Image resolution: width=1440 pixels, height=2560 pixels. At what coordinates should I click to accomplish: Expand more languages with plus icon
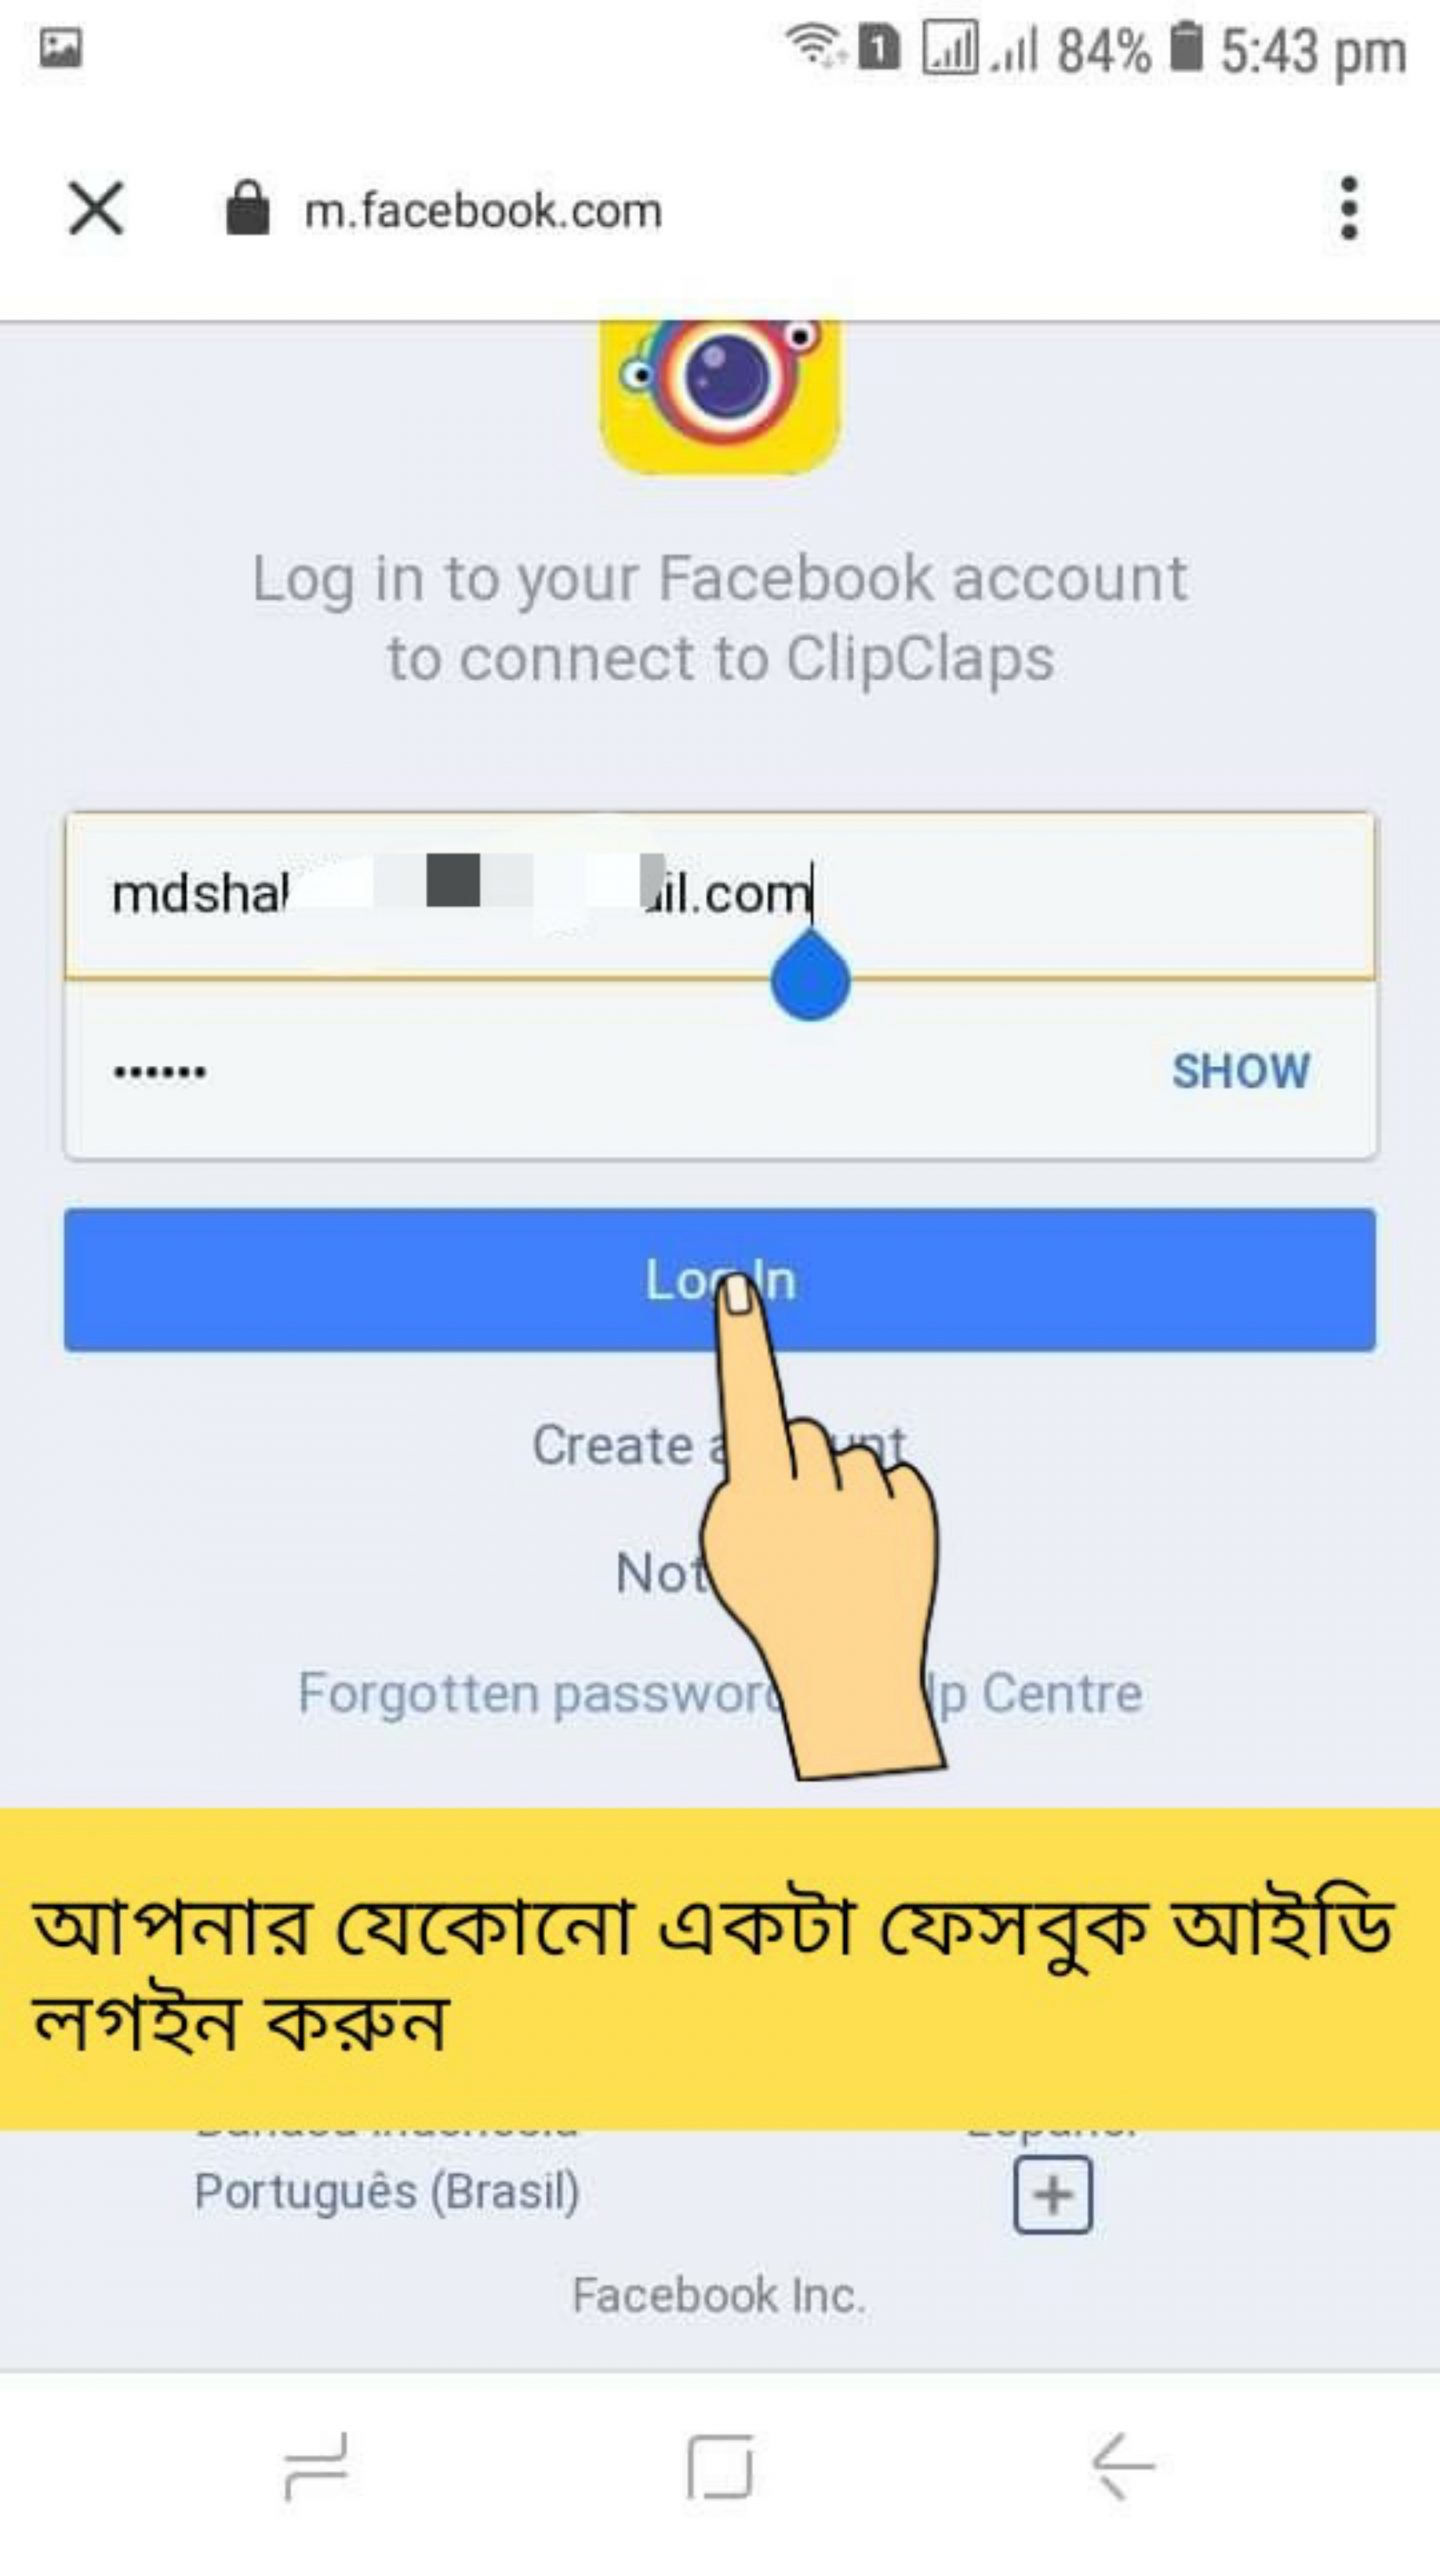pyautogui.click(x=1053, y=2195)
